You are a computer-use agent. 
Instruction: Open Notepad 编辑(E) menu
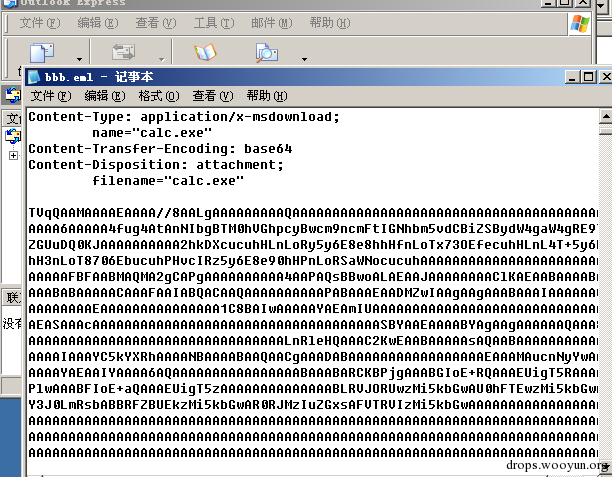tap(105, 96)
